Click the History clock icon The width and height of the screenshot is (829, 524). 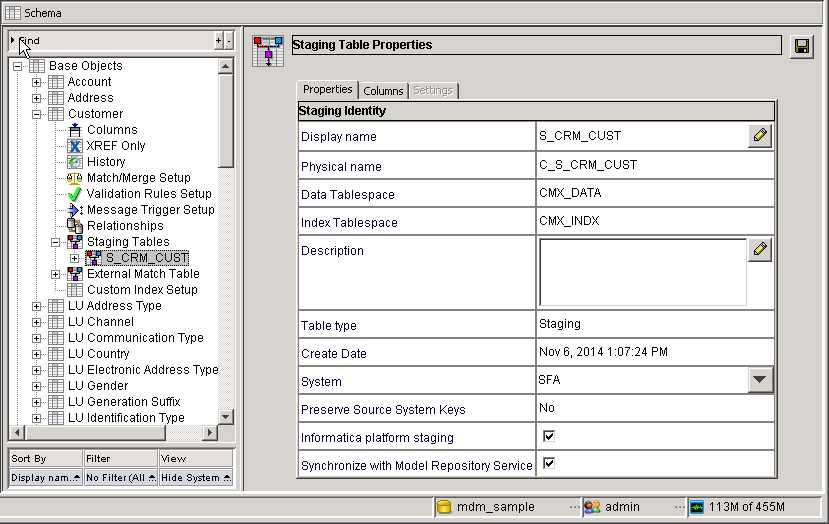click(x=75, y=162)
